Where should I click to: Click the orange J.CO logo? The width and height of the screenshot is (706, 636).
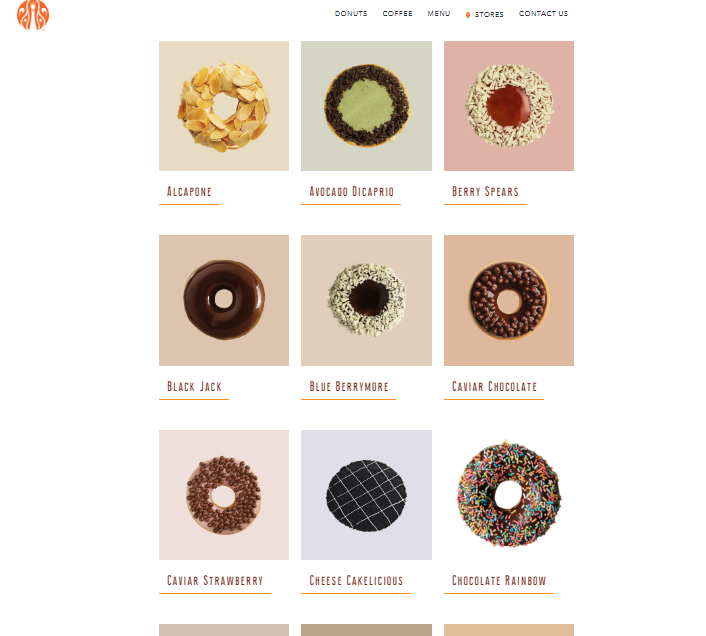pyautogui.click(x=33, y=15)
